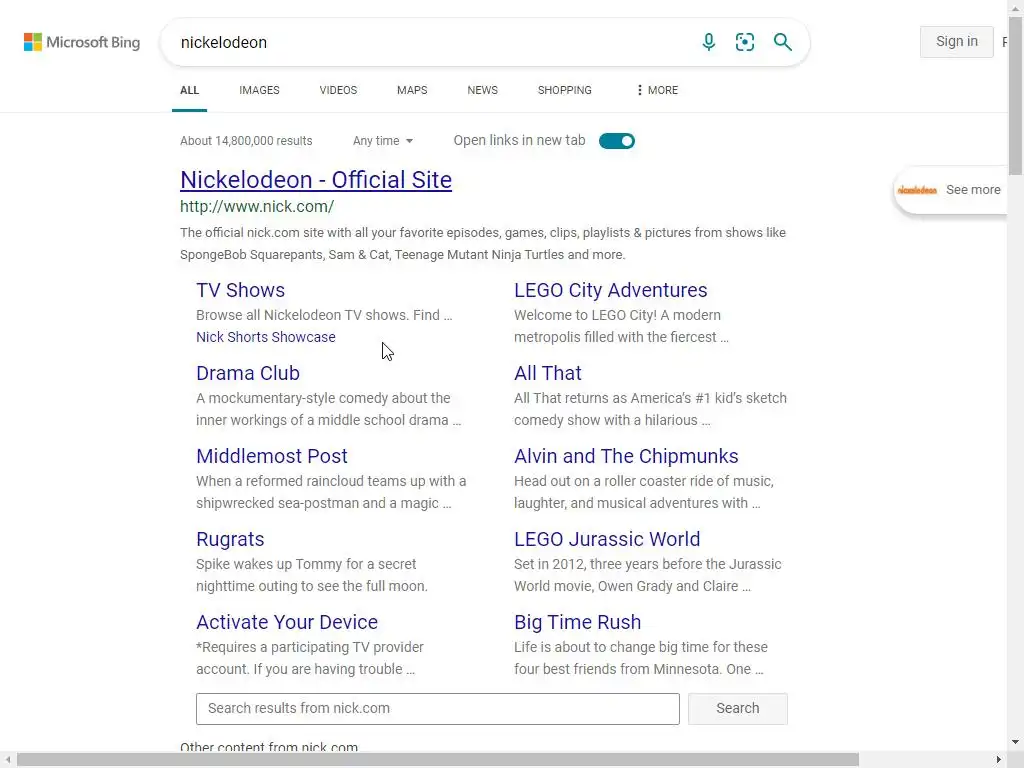Open the Big Time Rush link
The width and height of the screenshot is (1024, 768).
[x=577, y=622]
